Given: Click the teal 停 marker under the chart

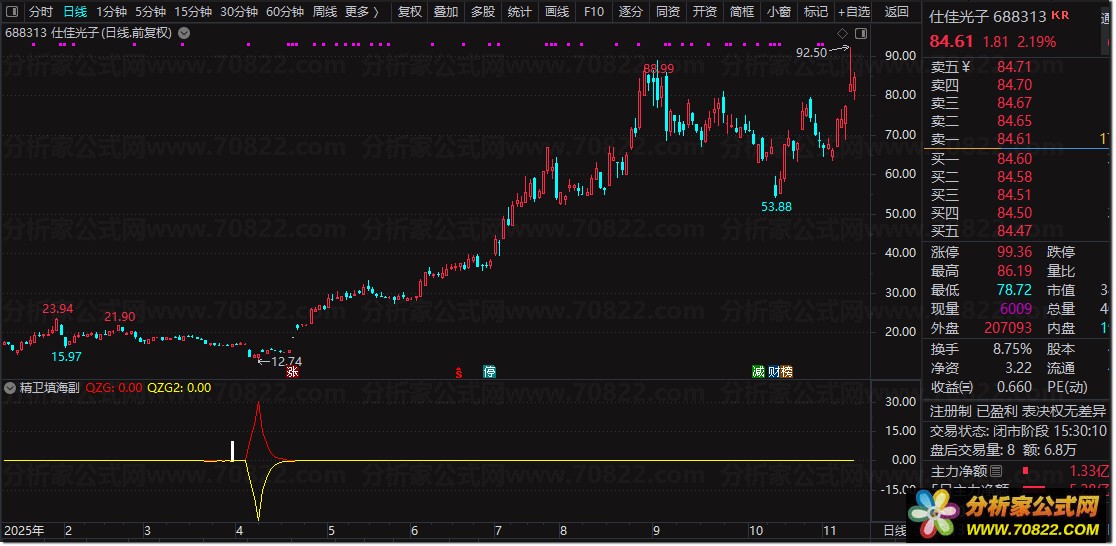Looking at the screenshot, I should [x=489, y=372].
